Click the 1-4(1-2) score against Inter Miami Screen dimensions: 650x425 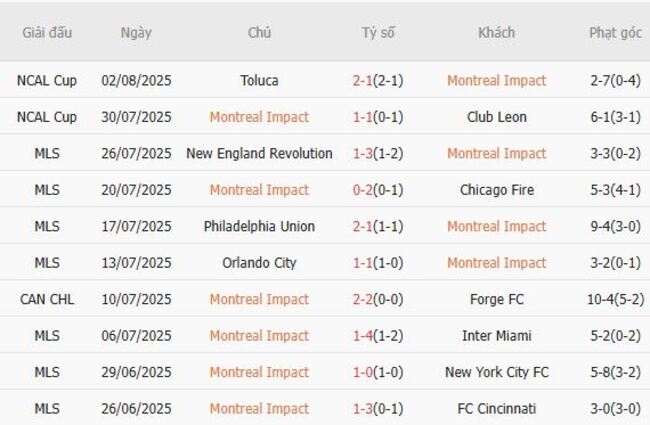[378, 336]
